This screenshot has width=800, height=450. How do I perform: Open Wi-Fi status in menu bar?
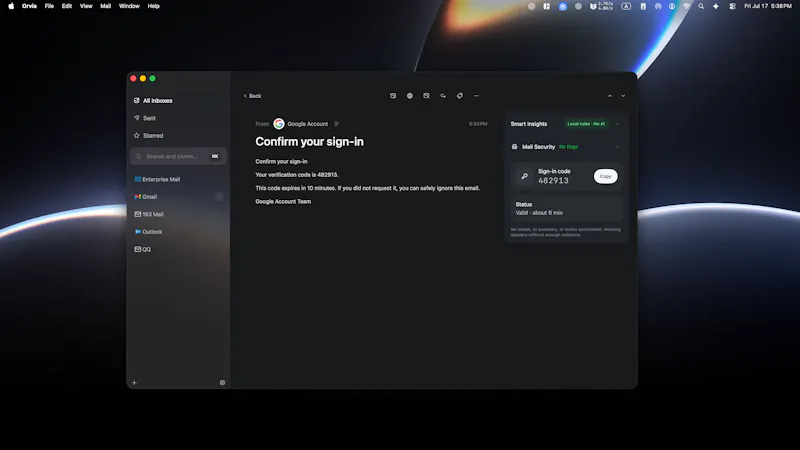coord(687,6)
